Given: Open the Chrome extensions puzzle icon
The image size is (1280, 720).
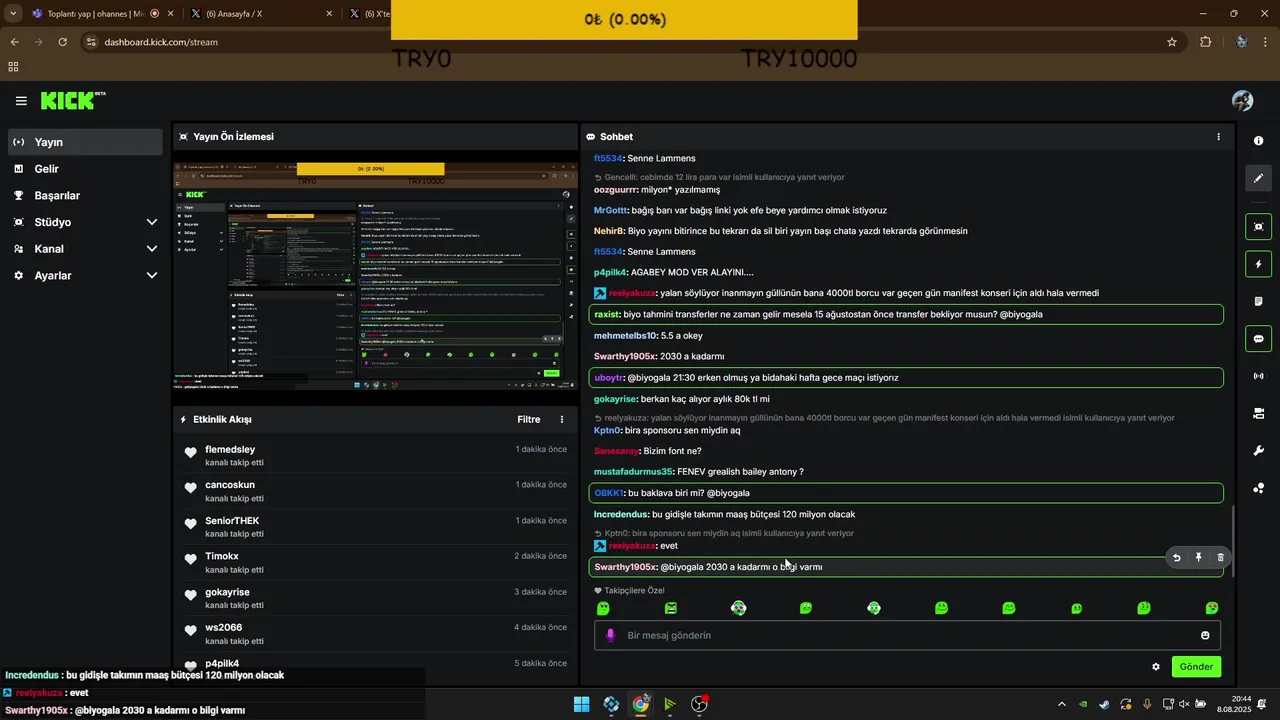Looking at the screenshot, I should coord(1205,42).
